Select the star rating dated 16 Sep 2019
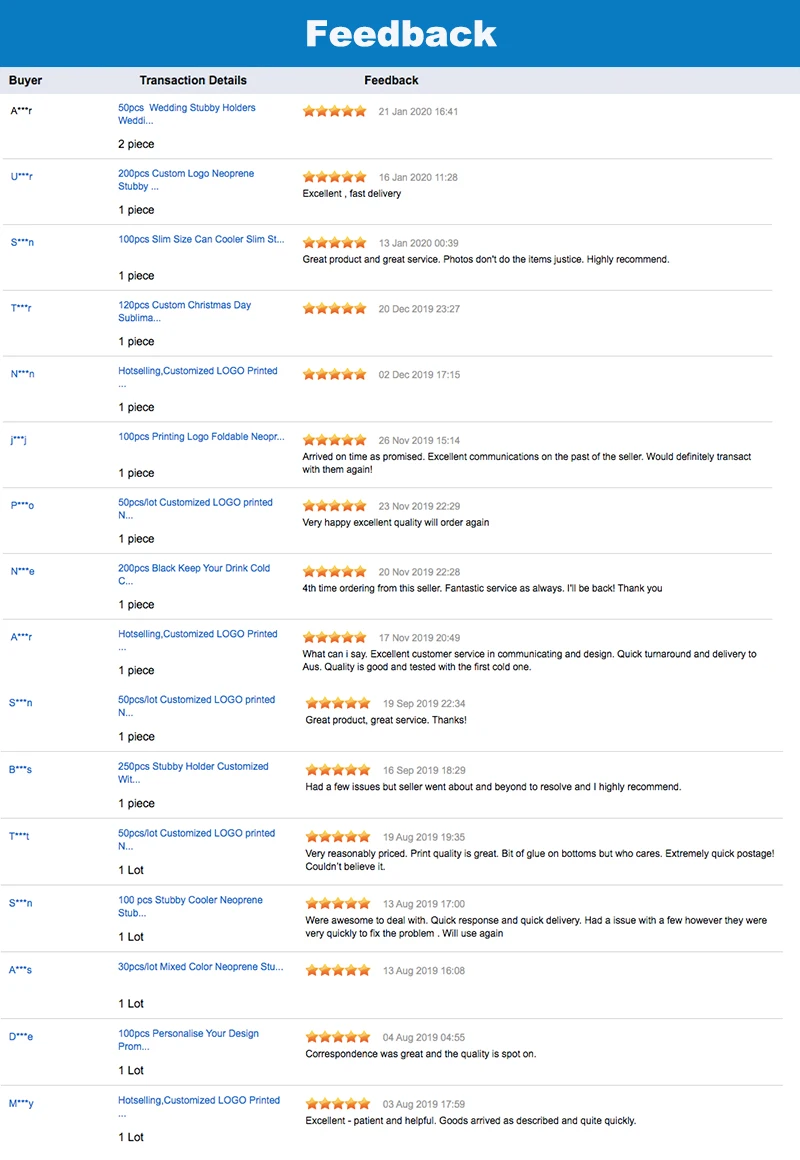The width and height of the screenshot is (800, 1160). pyautogui.click(x=338, y=770)
